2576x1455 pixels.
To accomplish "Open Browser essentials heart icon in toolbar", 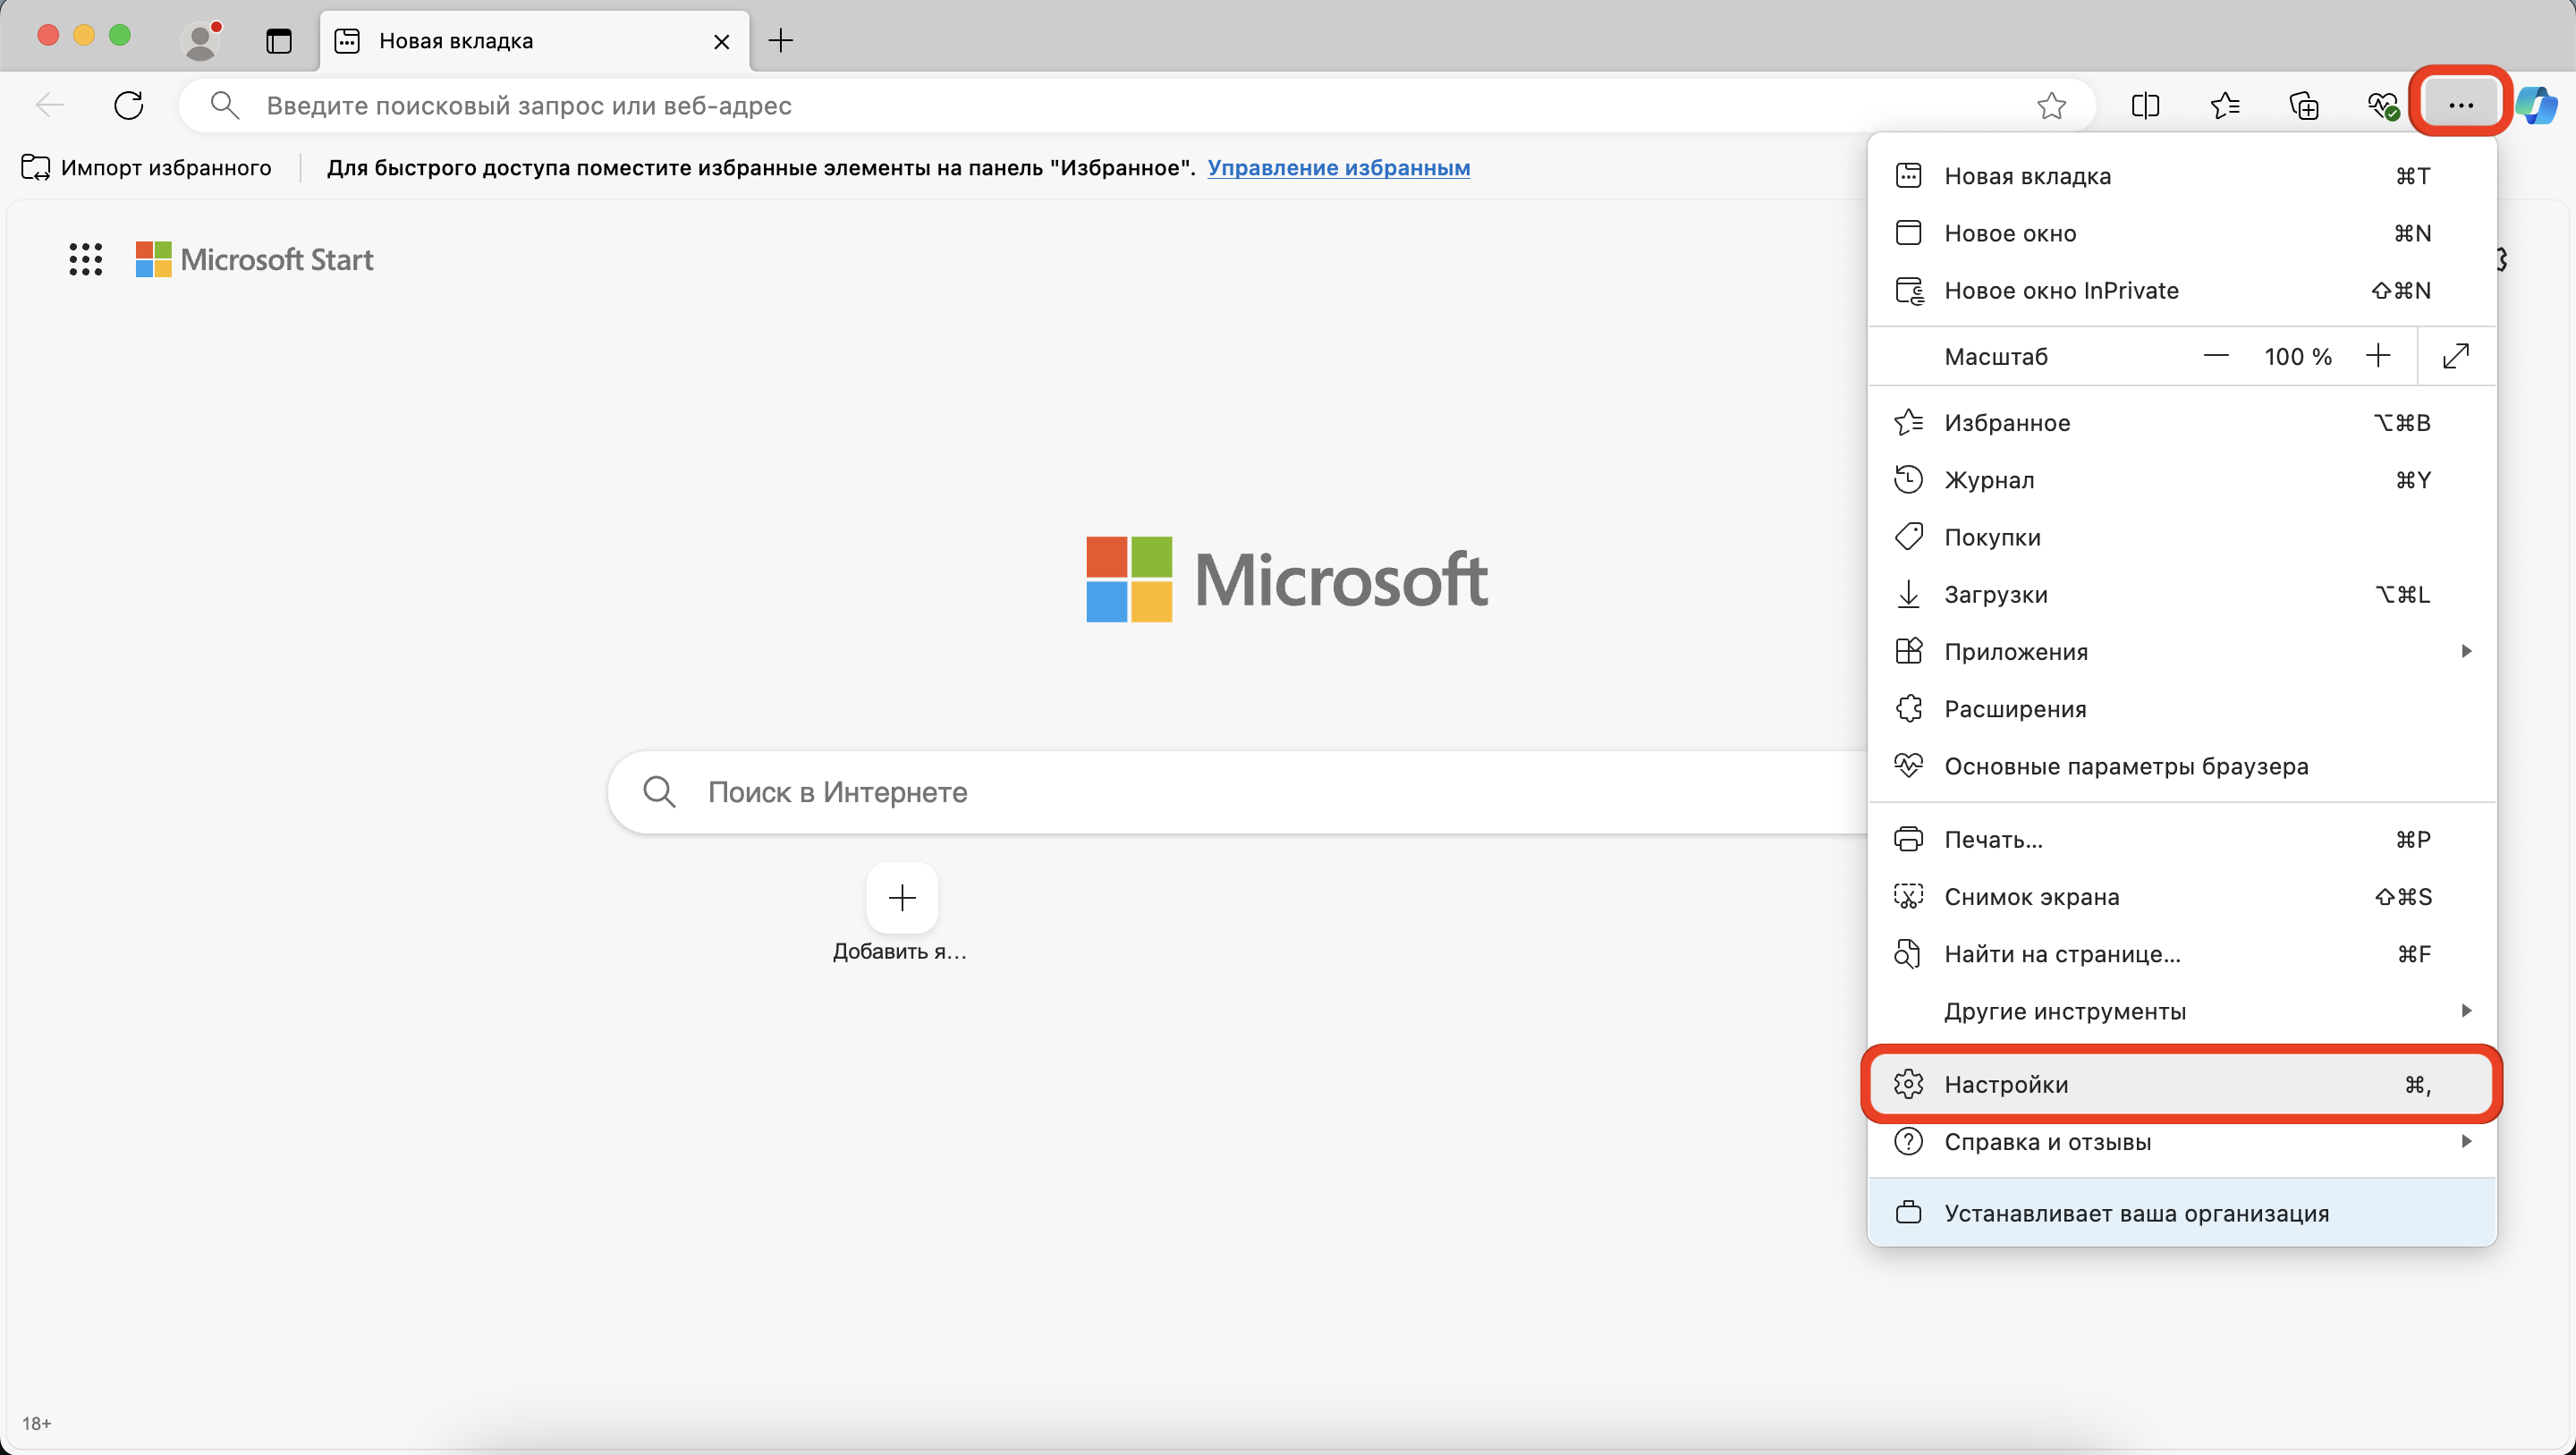I will [2383, 105].
